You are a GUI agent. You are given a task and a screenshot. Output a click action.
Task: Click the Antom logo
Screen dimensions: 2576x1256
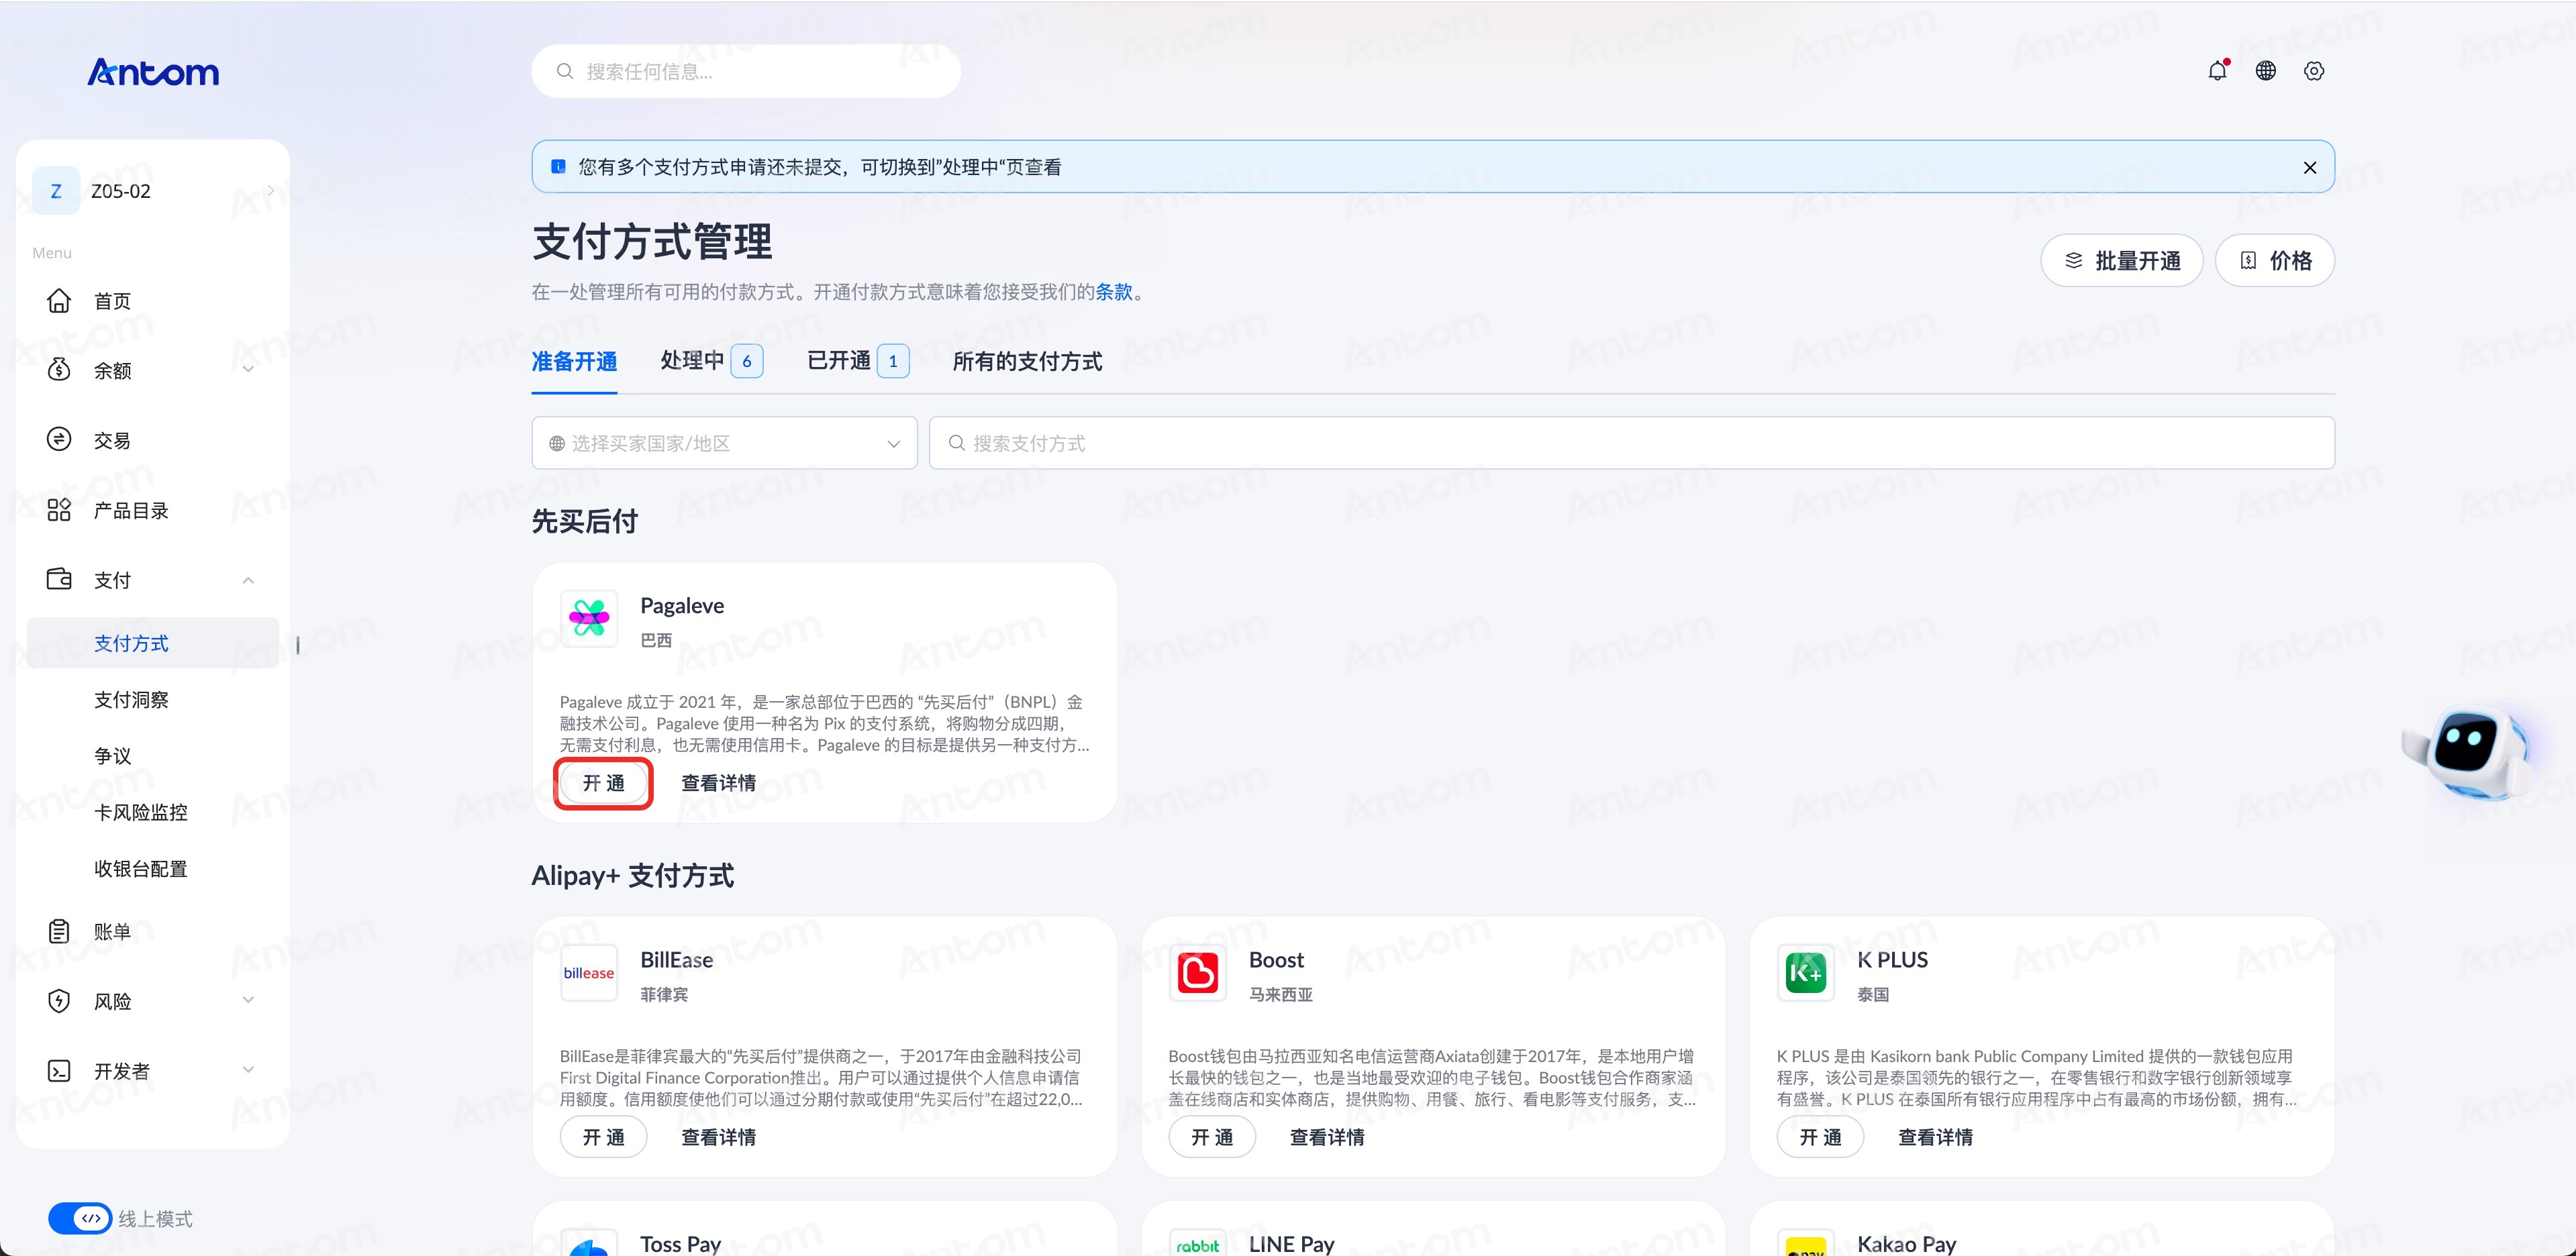[x=153, y=72]
